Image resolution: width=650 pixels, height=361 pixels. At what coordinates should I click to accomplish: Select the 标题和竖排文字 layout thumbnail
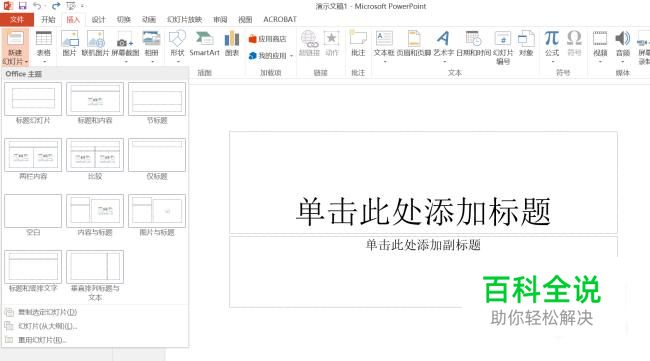[33, 267]
